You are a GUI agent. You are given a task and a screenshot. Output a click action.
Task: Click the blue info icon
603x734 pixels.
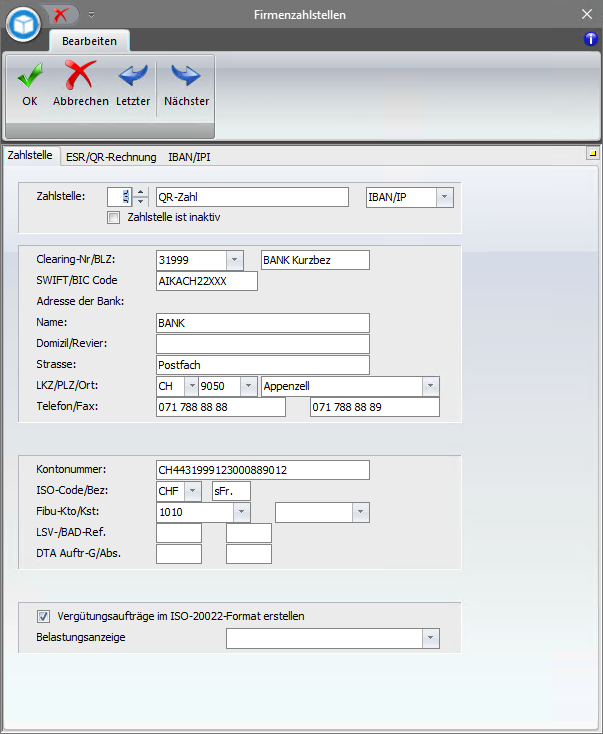coord(590,39)
